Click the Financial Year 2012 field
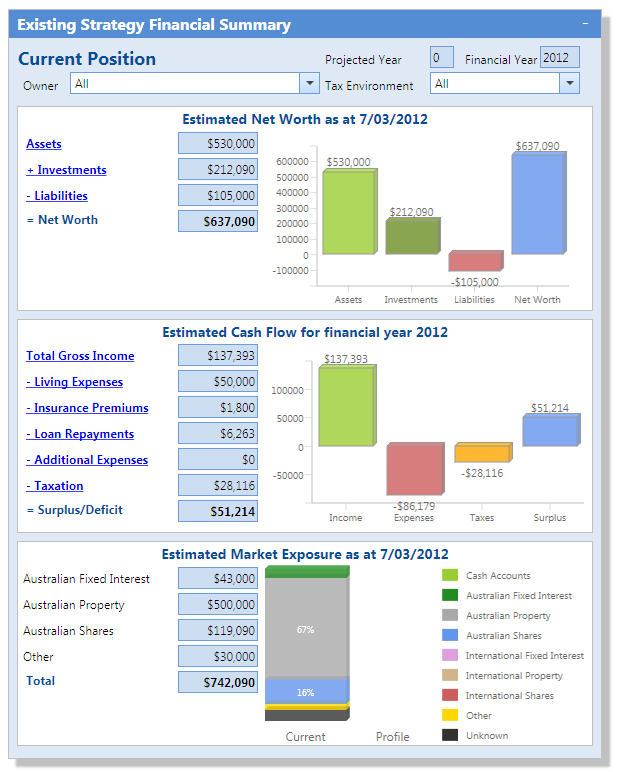The image size is (621, 772). [559, 57]
